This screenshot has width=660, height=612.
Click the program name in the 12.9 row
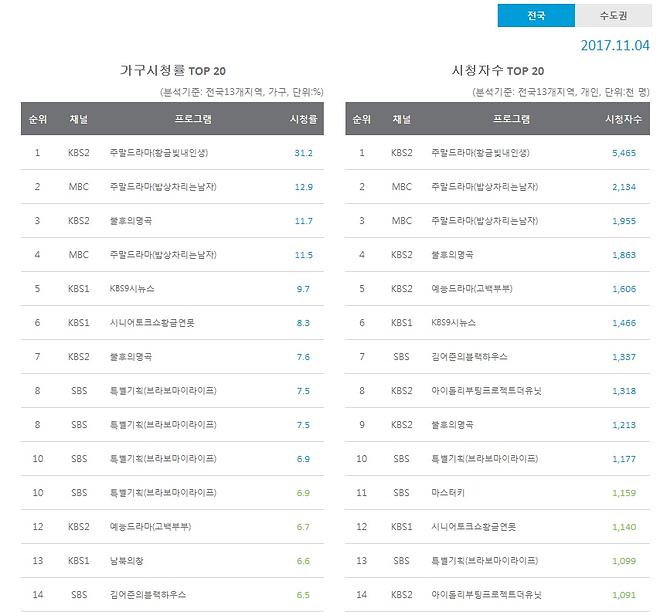pos(163,186)
